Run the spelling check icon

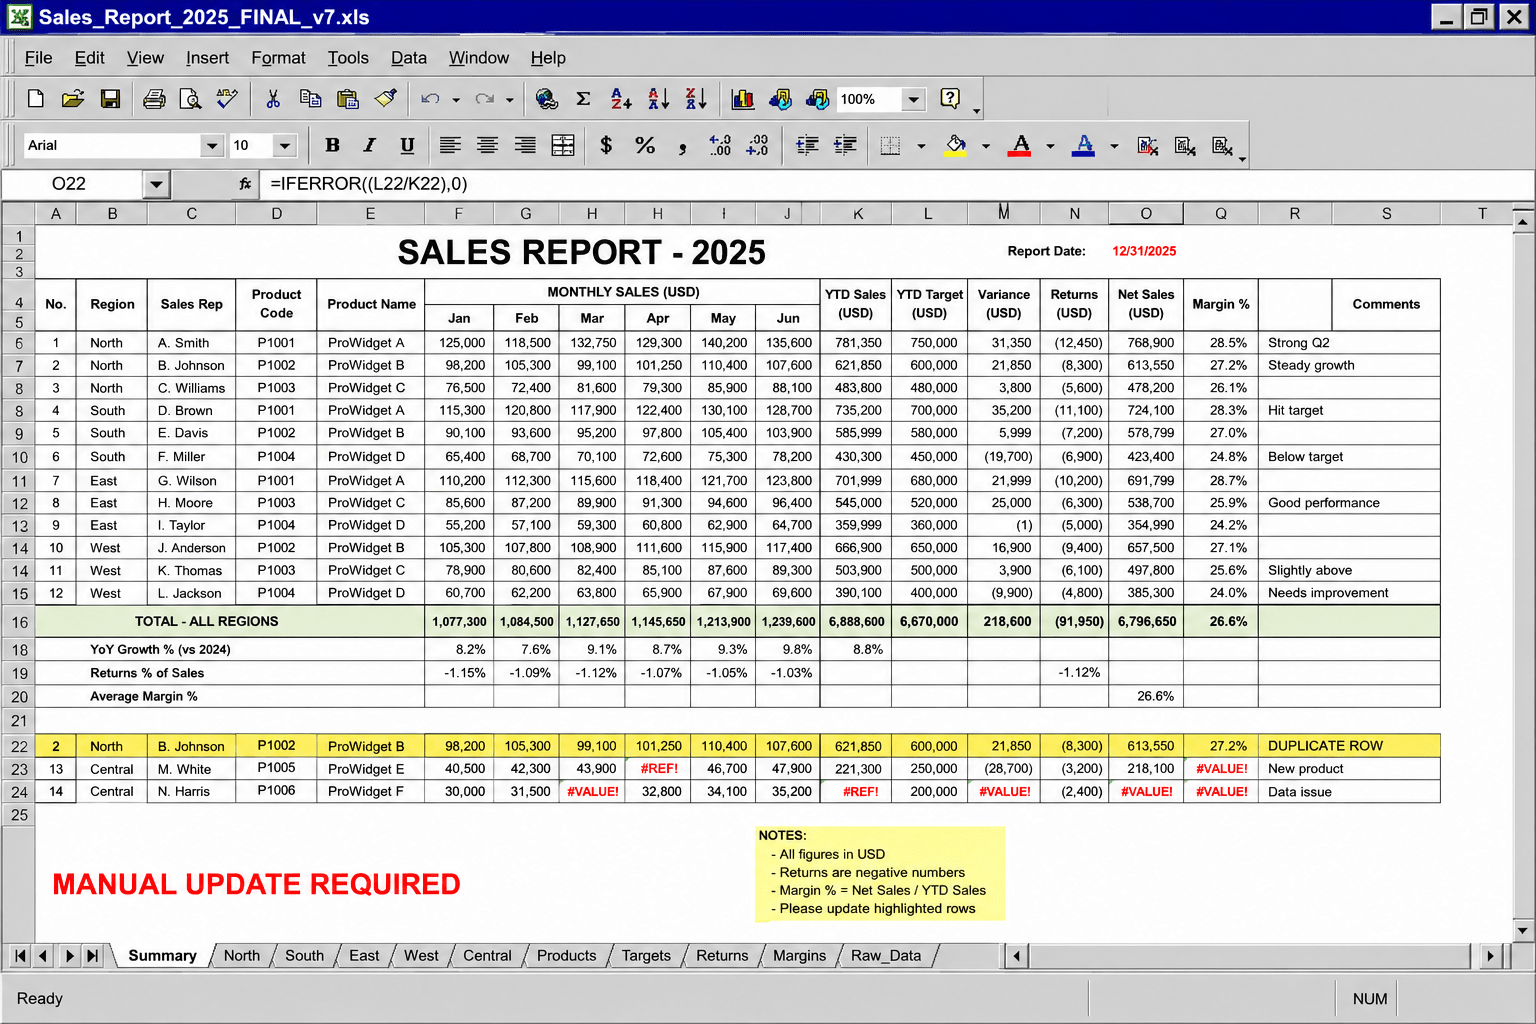(227, 98)
